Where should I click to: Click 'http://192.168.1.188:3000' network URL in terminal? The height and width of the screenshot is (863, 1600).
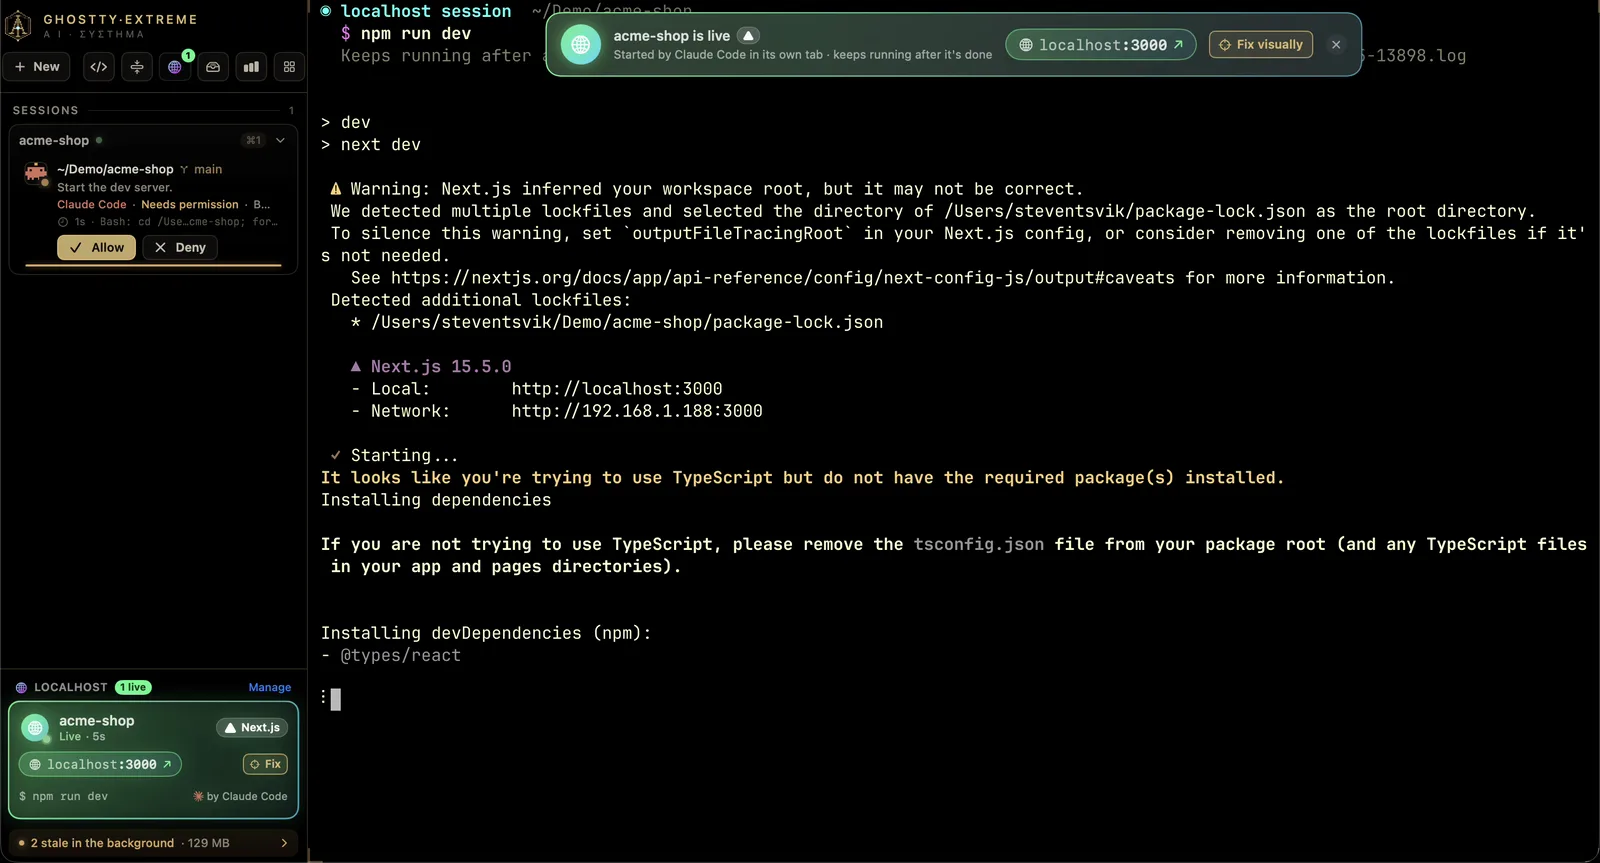click(637, 411)
